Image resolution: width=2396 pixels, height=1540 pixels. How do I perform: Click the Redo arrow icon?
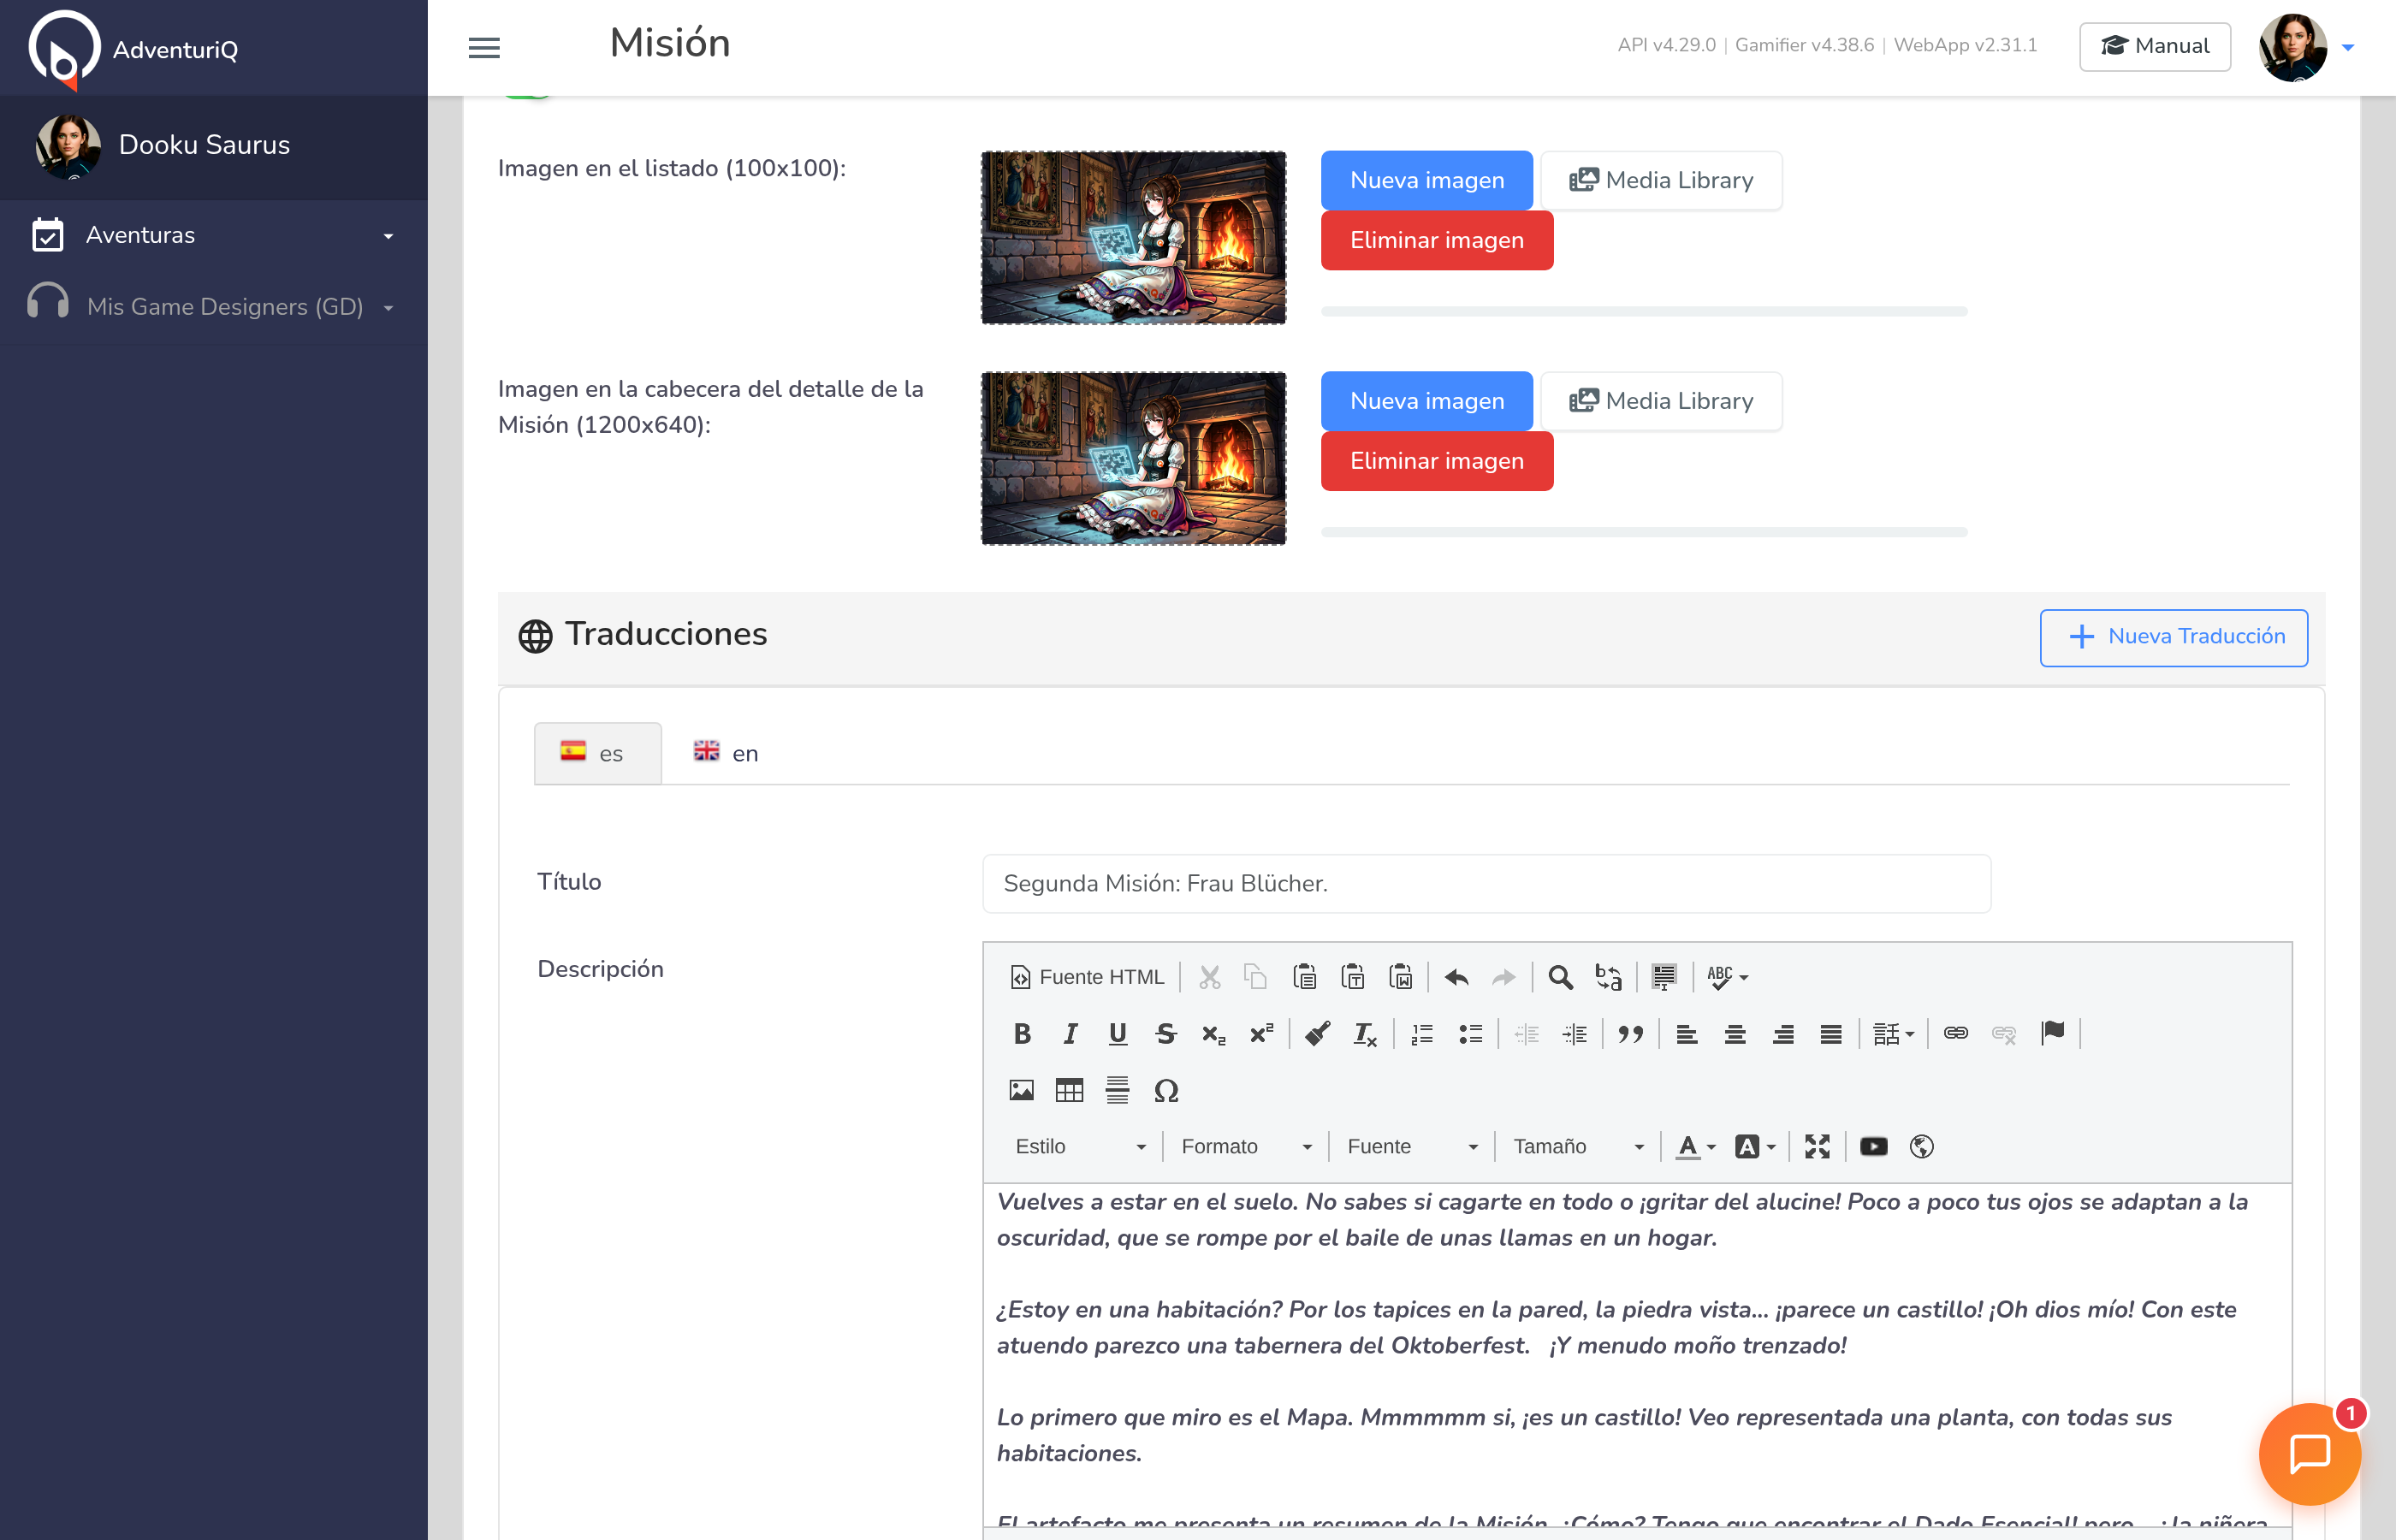1503,977
